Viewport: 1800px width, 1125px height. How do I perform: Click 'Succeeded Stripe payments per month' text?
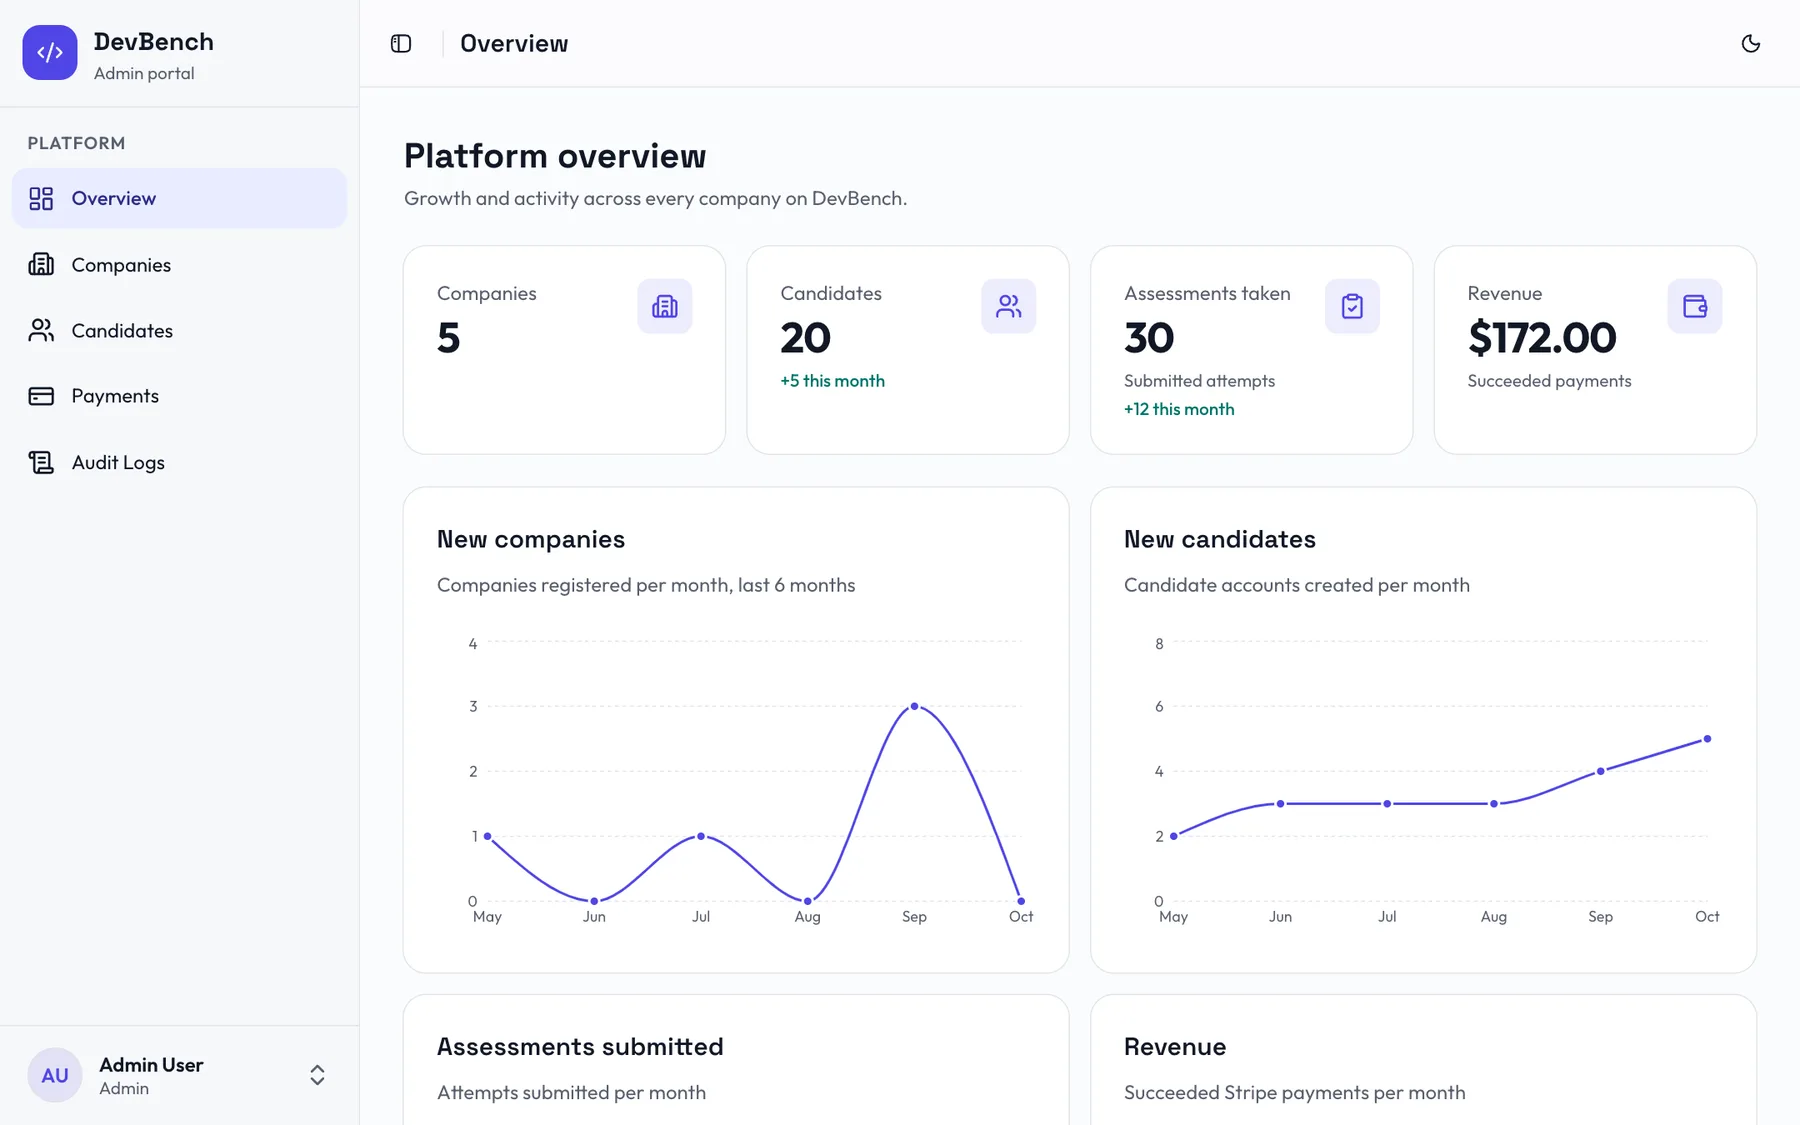1295,1093
